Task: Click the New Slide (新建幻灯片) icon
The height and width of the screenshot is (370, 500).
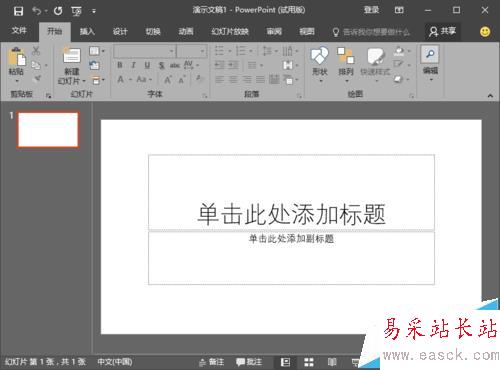Action: (72, 55)
